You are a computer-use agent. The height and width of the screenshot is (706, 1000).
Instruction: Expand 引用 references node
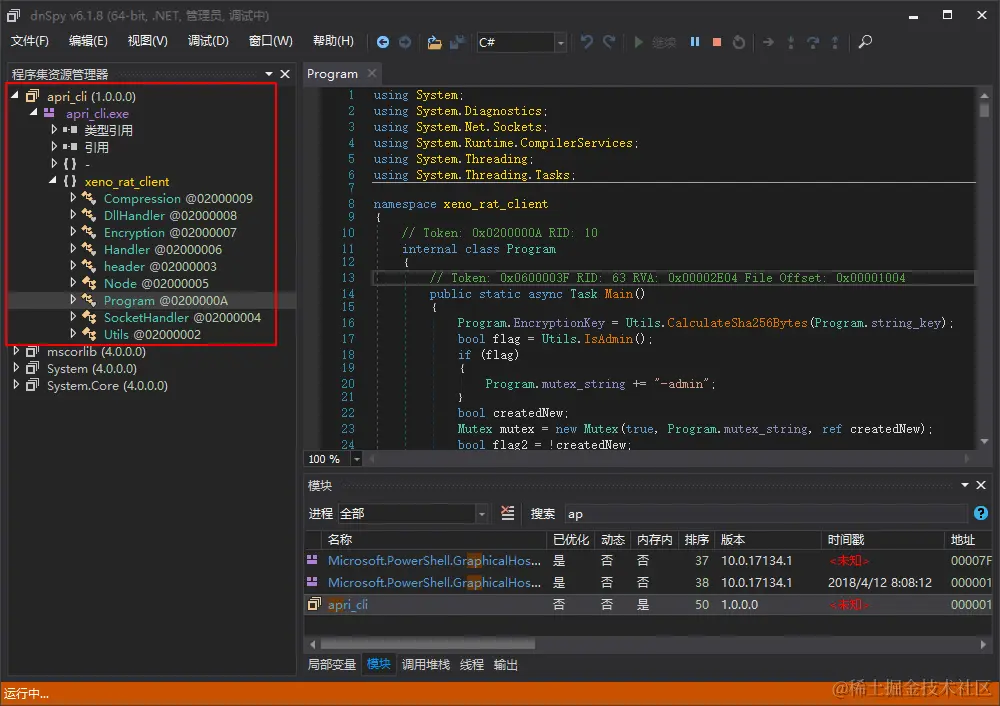coord(54,147)
